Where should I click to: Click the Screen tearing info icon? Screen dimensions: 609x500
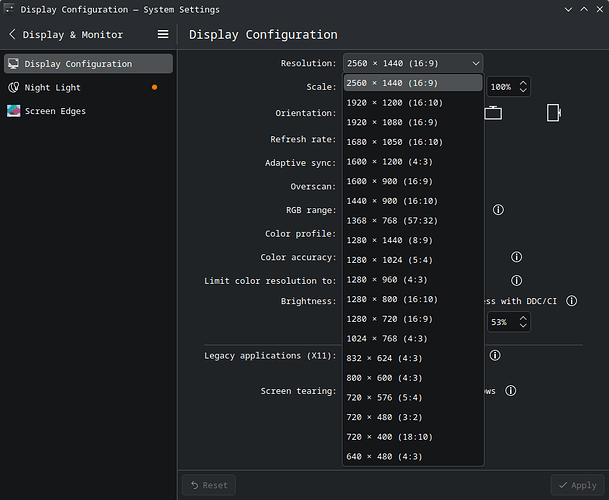510,391
